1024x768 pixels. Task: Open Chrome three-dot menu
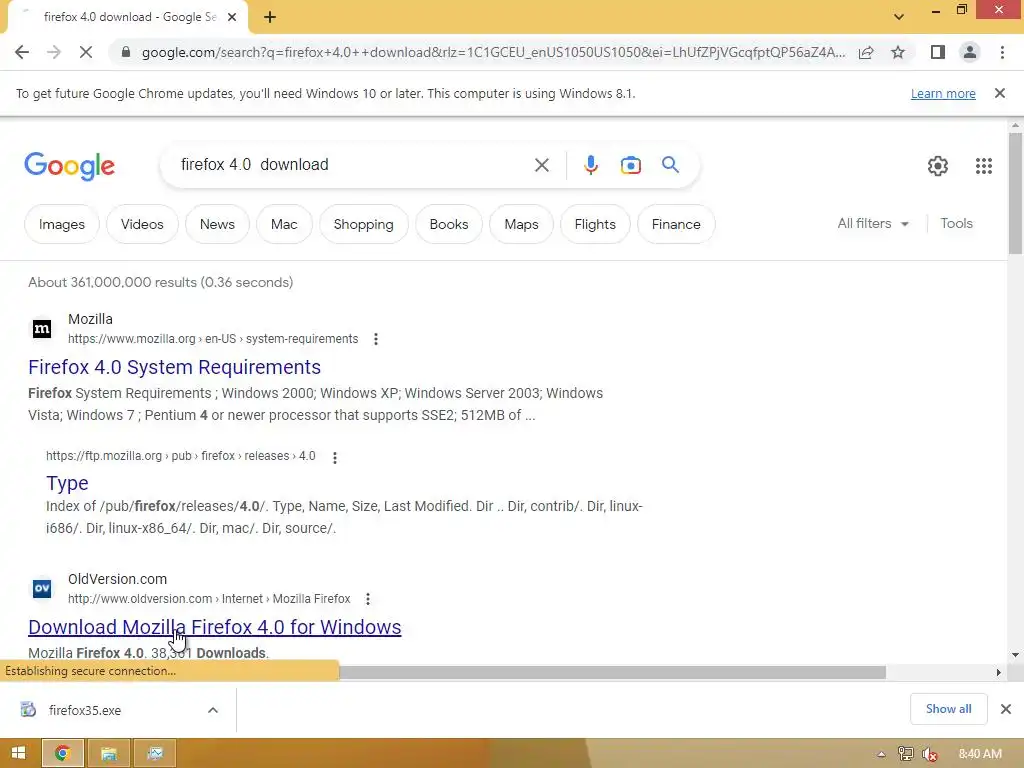1002,52
